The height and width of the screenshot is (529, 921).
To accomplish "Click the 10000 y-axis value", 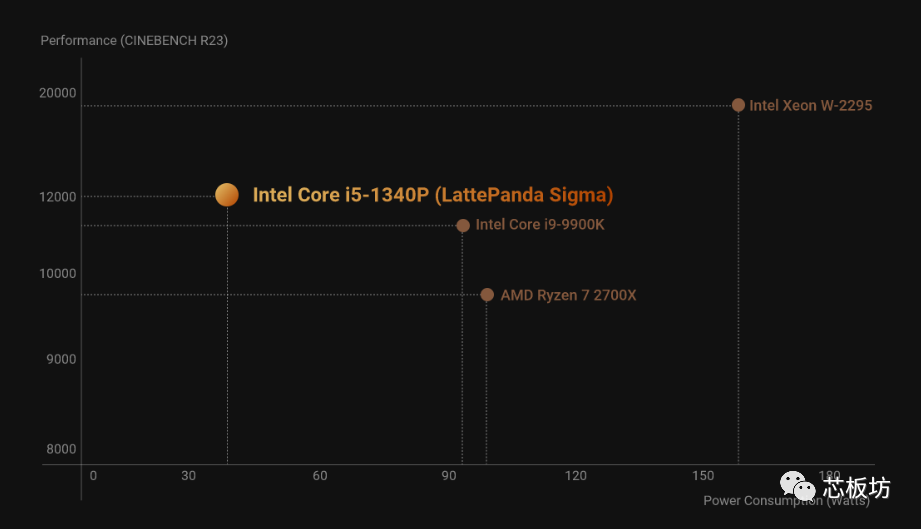I will point(58,274).
